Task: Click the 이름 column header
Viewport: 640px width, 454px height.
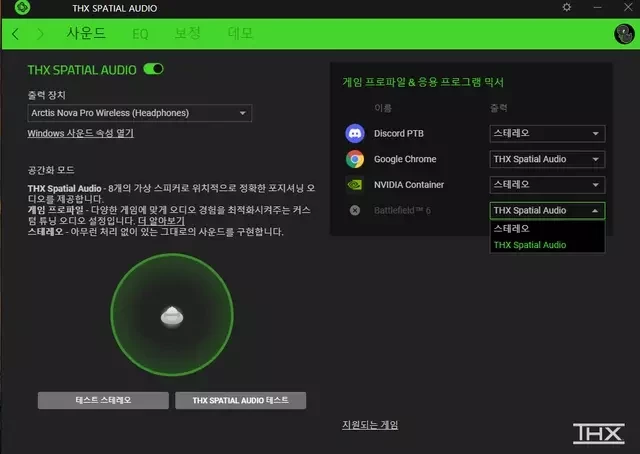Action: pos(383,108)
